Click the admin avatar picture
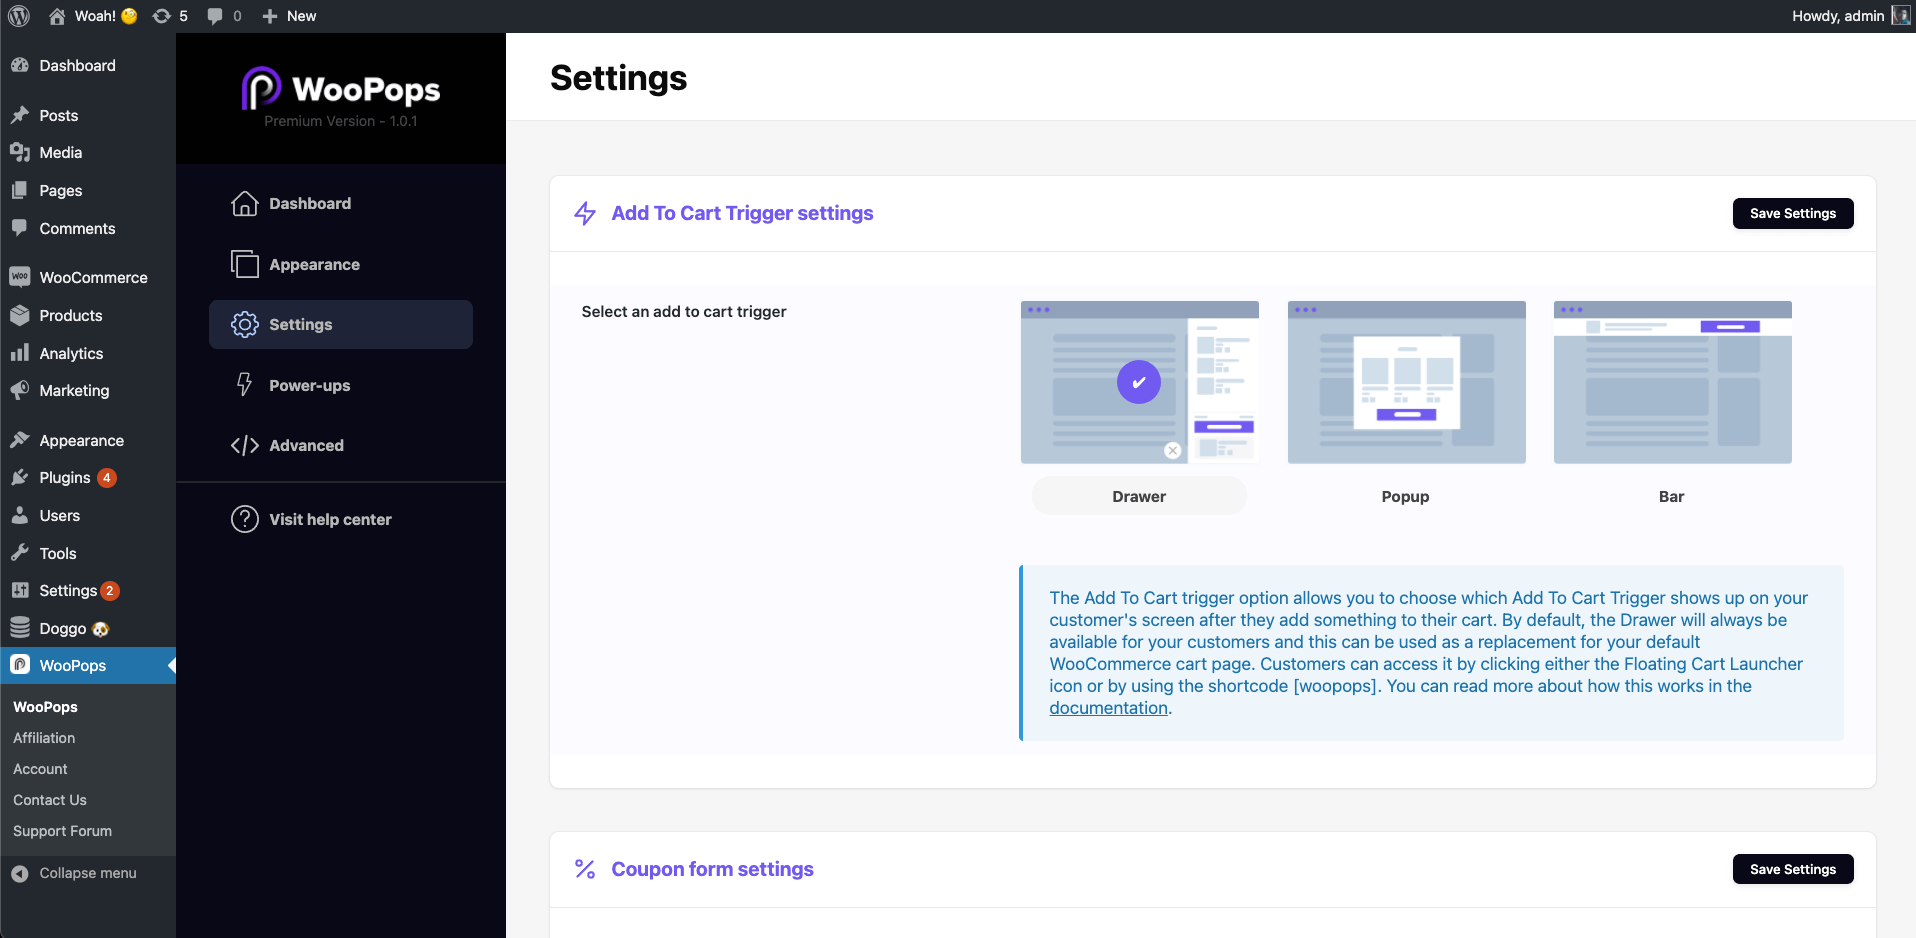The height and width of the screenshot is (938, 1916). (x=1901, y=16)
